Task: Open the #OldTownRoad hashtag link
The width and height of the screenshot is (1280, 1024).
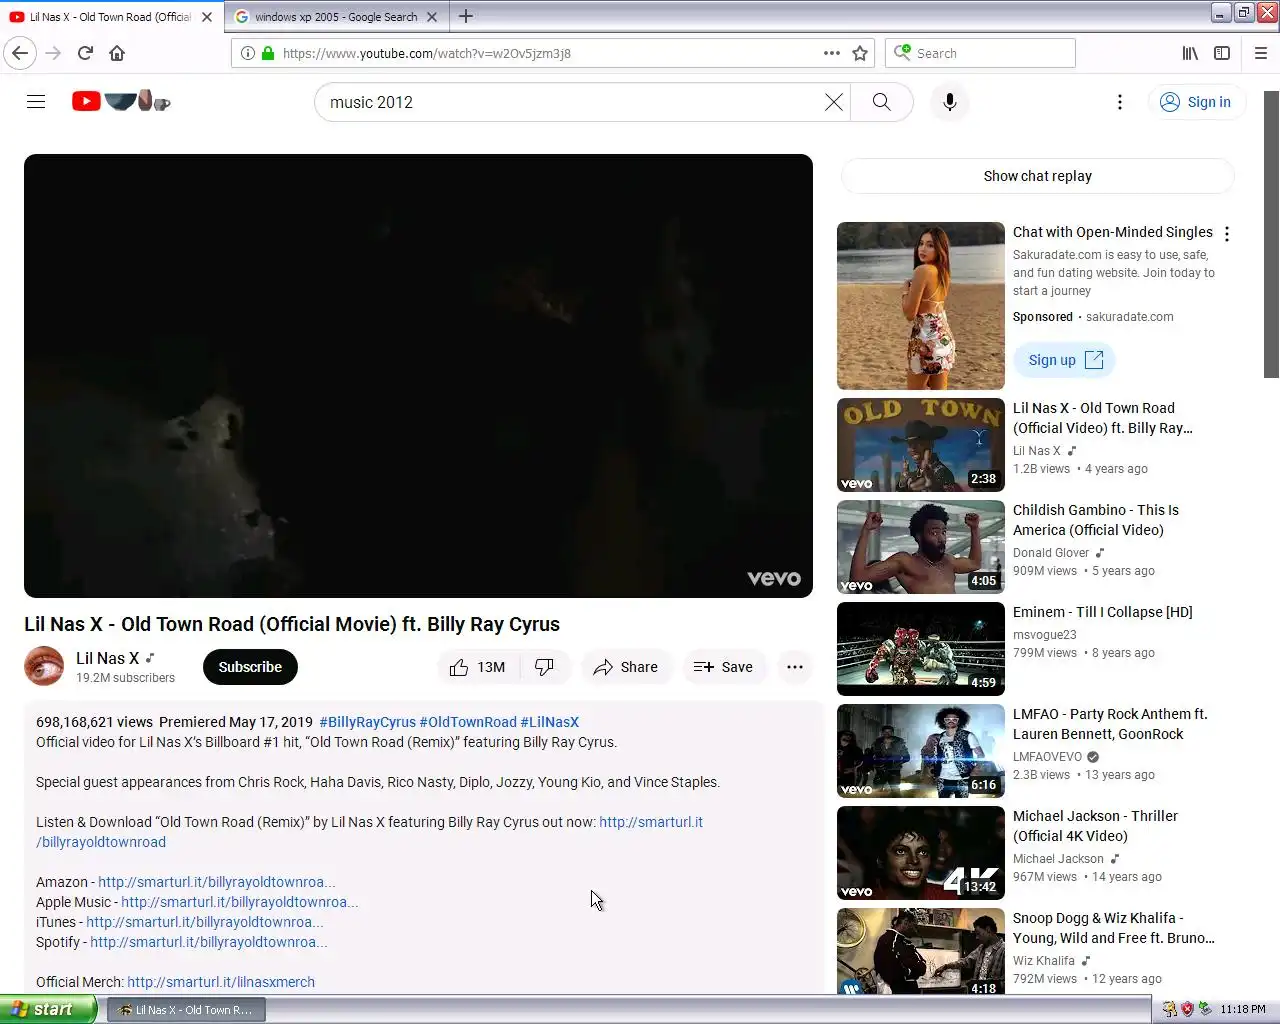Action: [x=468, y=722]
